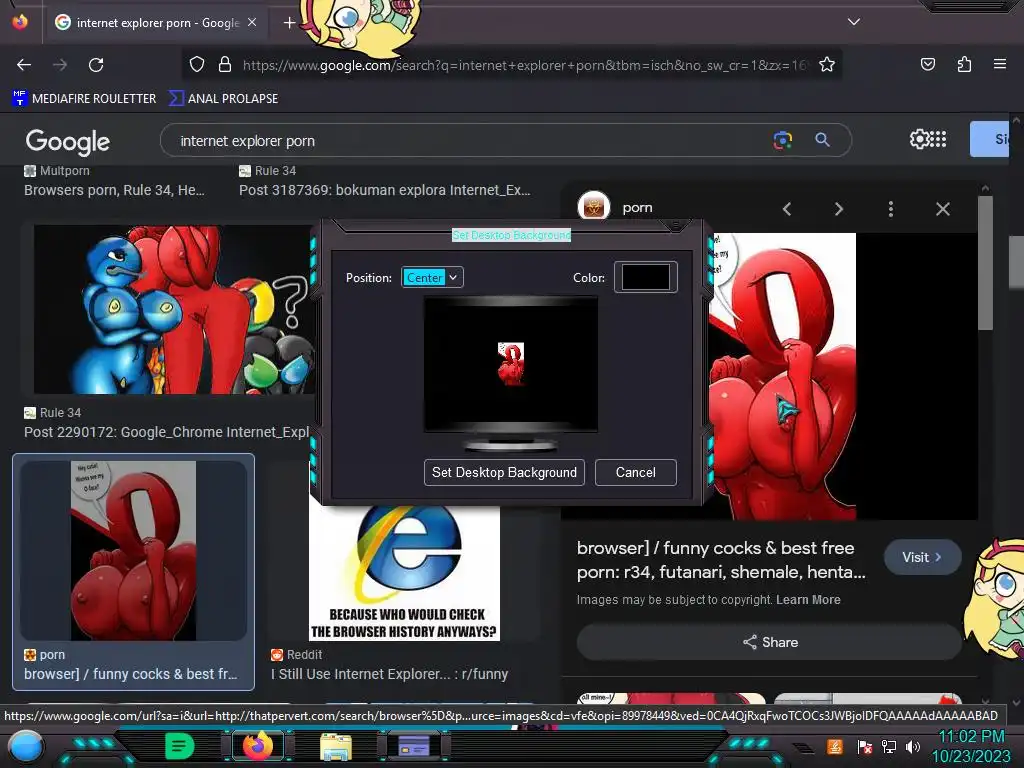Open the Google apps grid icon
The width and height of the screenshot is (1024, 768).
pyautogui.click(x=938, y=139)
